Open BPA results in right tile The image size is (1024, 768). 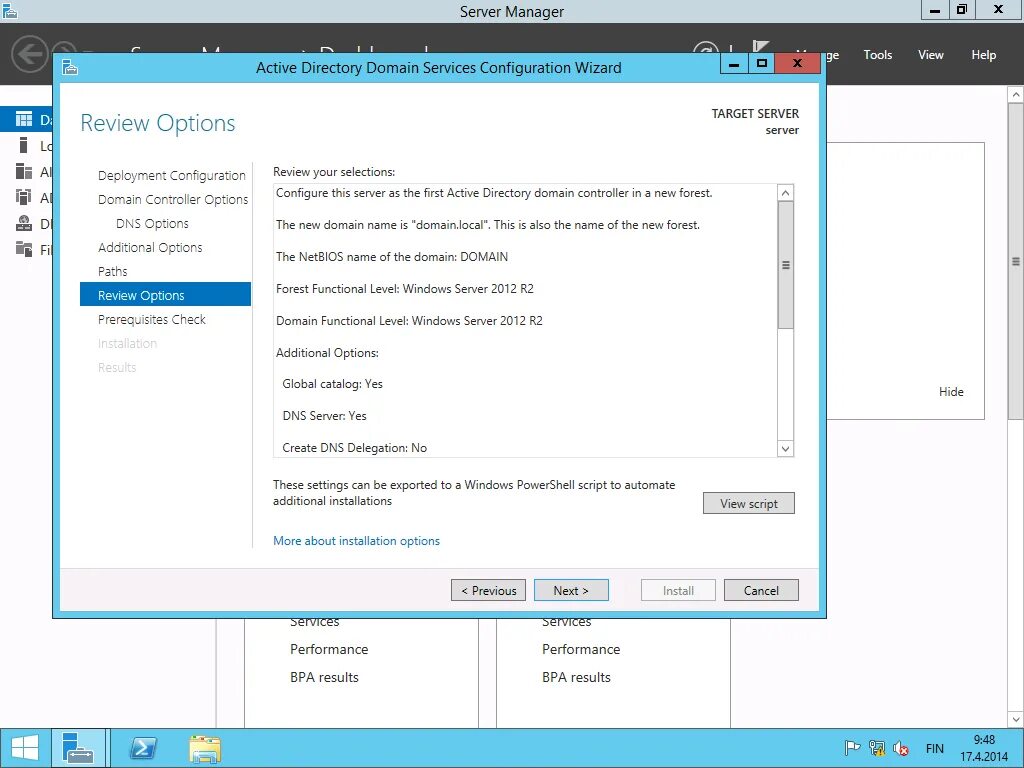[576, 677]
